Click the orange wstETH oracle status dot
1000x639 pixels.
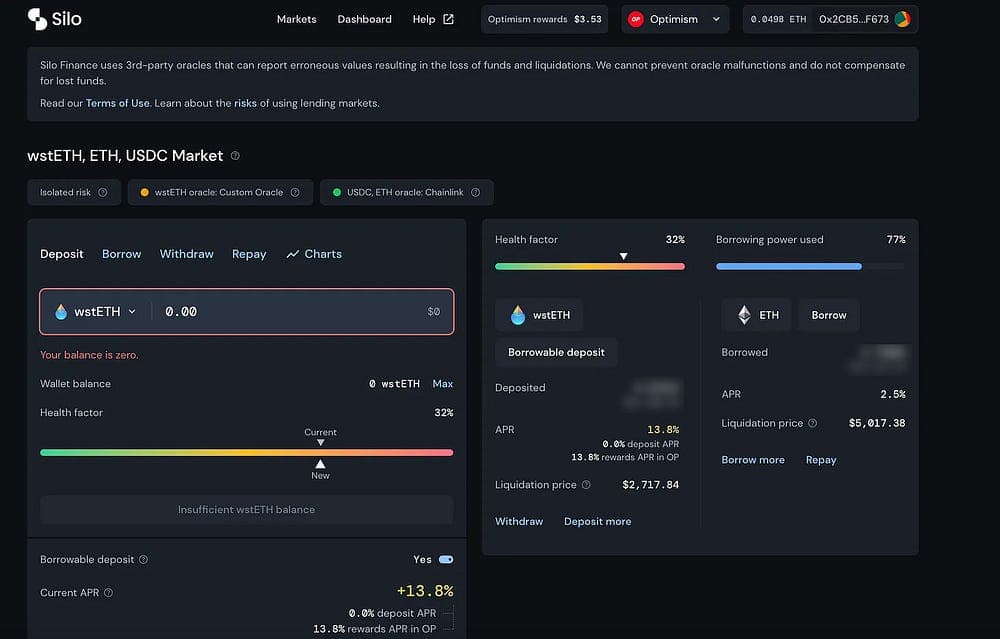click(x=145, y=192)
